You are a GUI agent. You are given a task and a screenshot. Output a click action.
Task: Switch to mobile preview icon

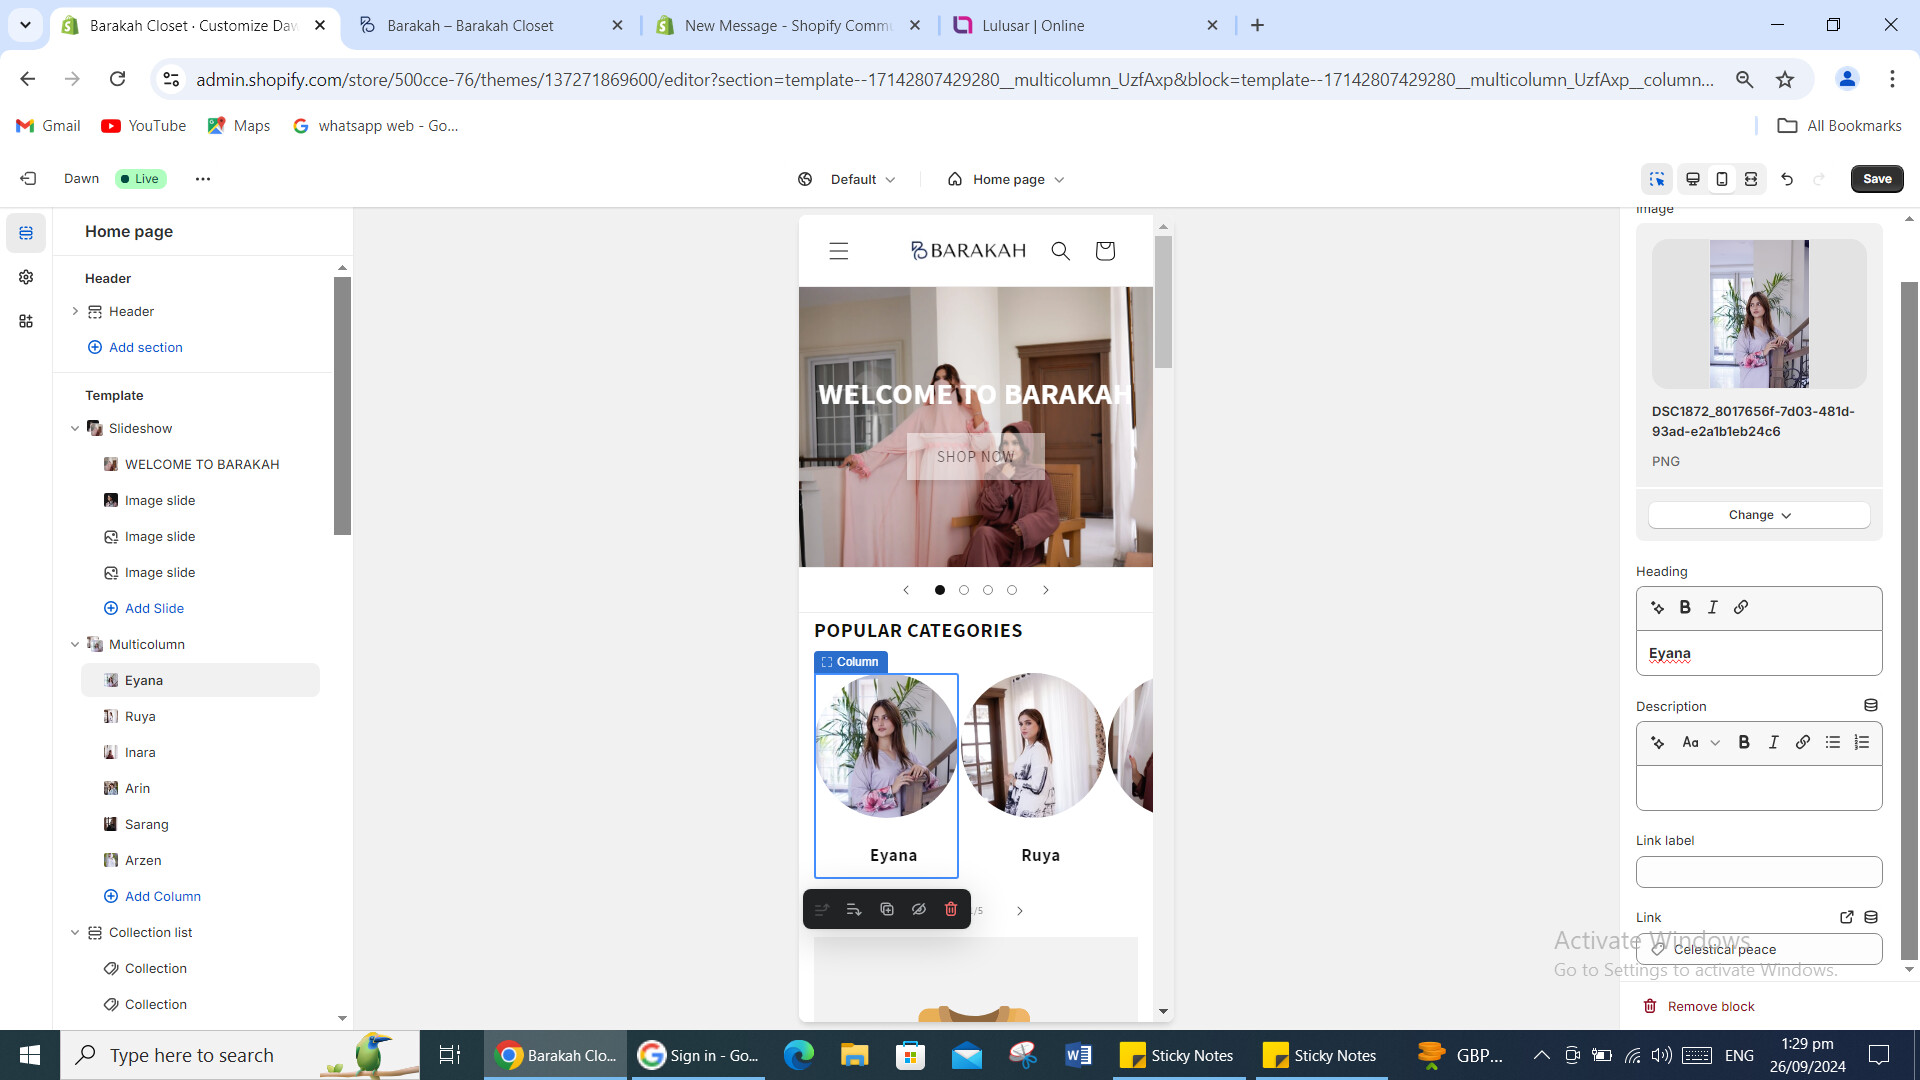(1722, 179)
